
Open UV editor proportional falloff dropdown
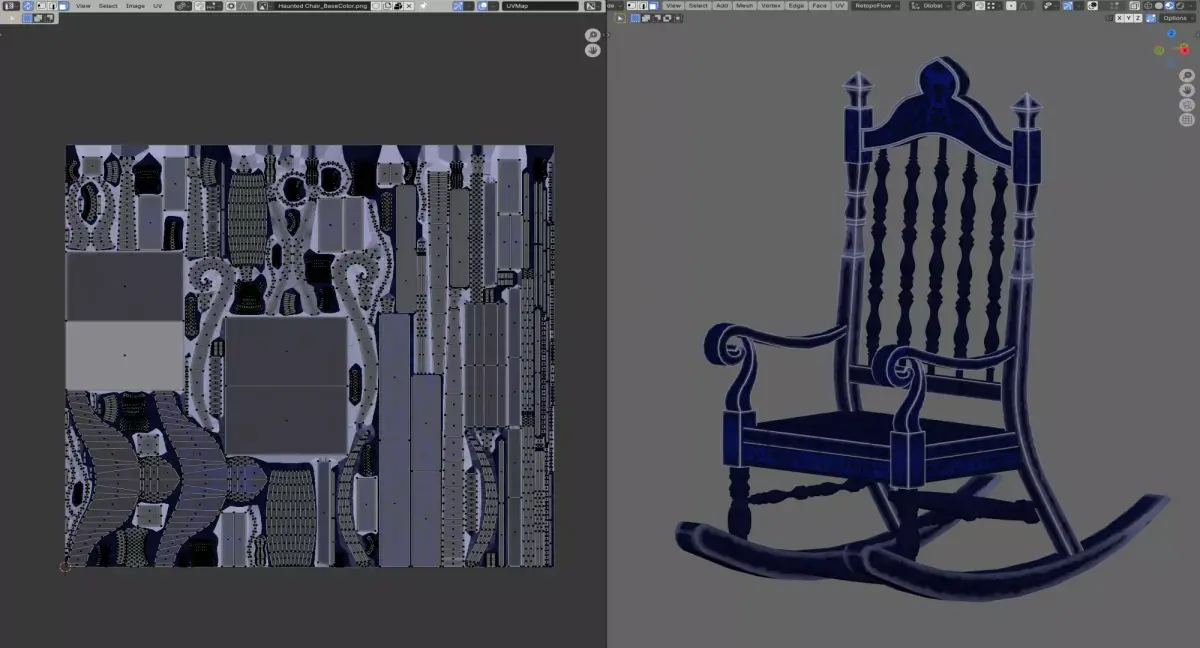[244, 6]
